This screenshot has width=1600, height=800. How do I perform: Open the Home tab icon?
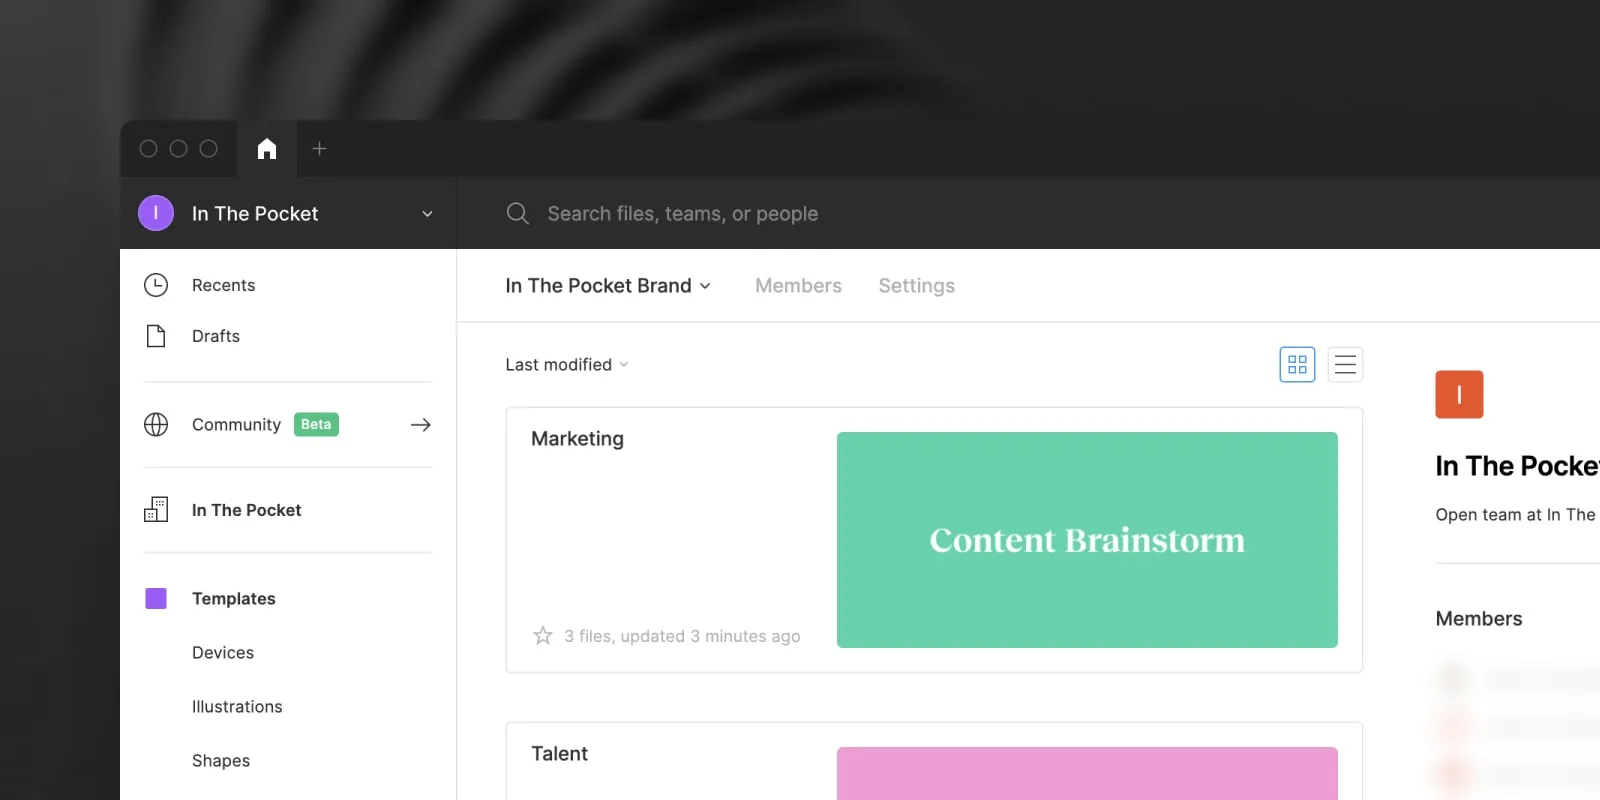267,149
